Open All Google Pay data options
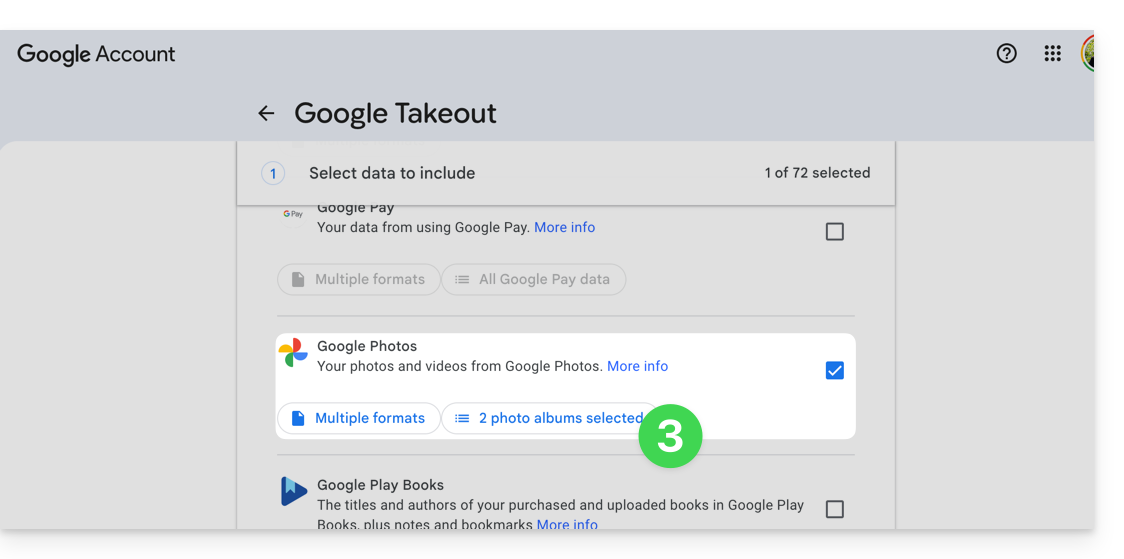Image resolution: width=1124 pixels, height=559 pixels. (533, 280)
